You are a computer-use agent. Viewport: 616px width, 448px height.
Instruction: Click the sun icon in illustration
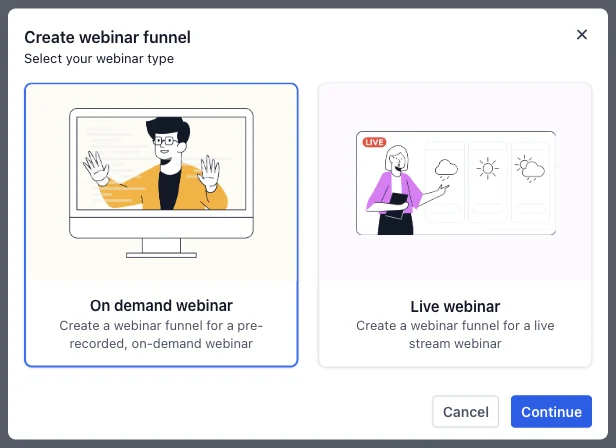(488, 169)
